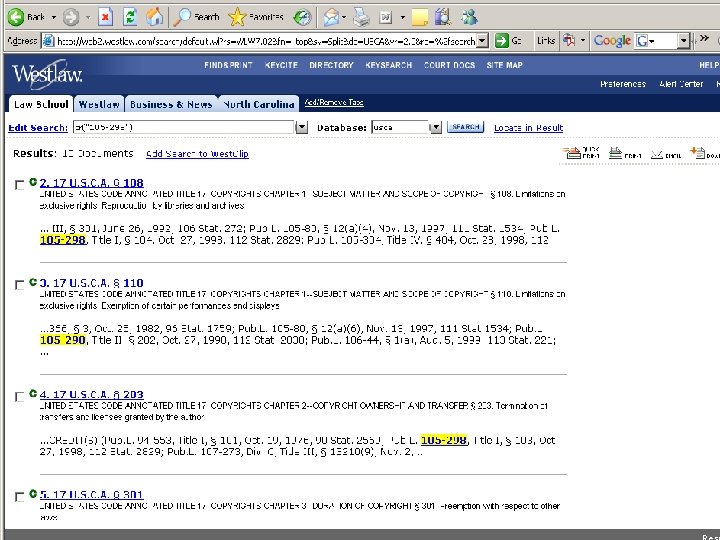Click the yellow note toolbar icon
This screenshot has width=720, height=540.
click(420, 17)
